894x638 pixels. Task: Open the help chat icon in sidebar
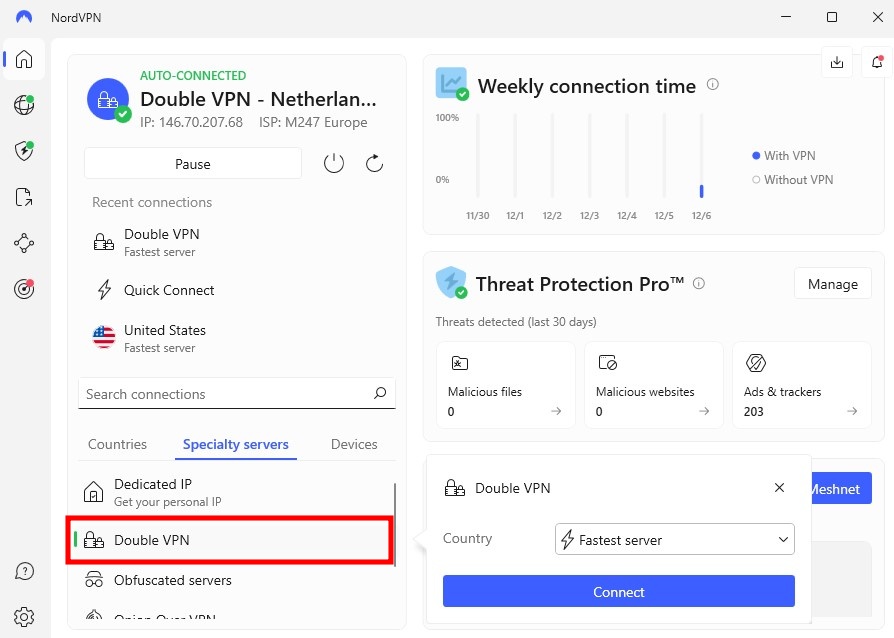[x=24, y=571]
